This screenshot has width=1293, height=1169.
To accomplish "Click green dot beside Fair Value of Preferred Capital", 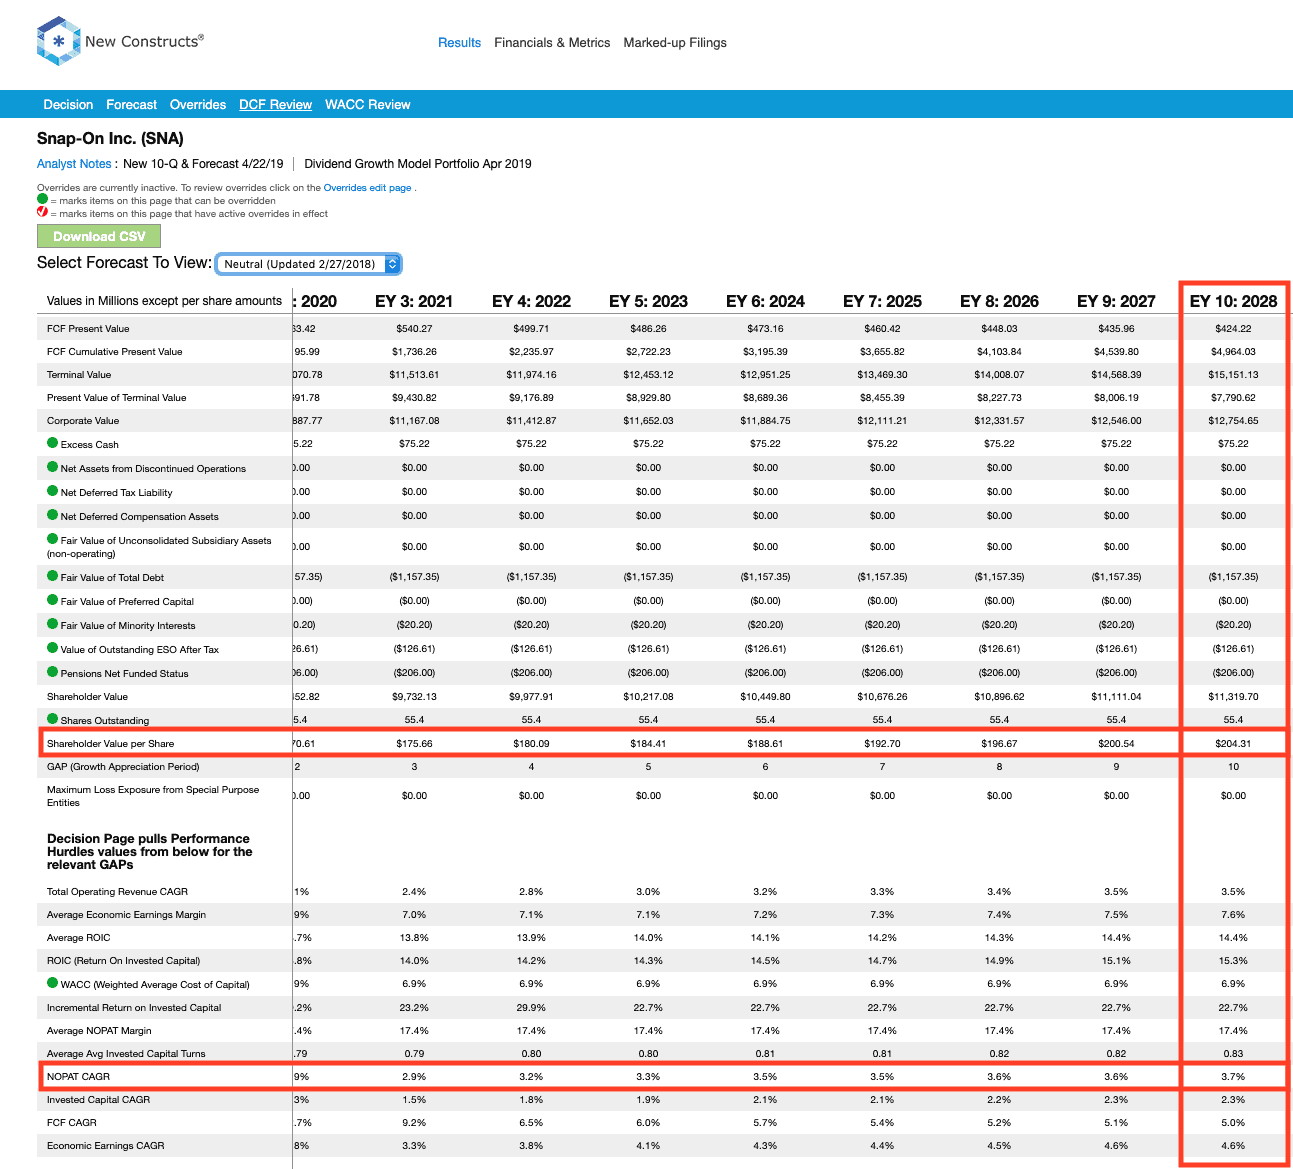I will tap(53, 600).
